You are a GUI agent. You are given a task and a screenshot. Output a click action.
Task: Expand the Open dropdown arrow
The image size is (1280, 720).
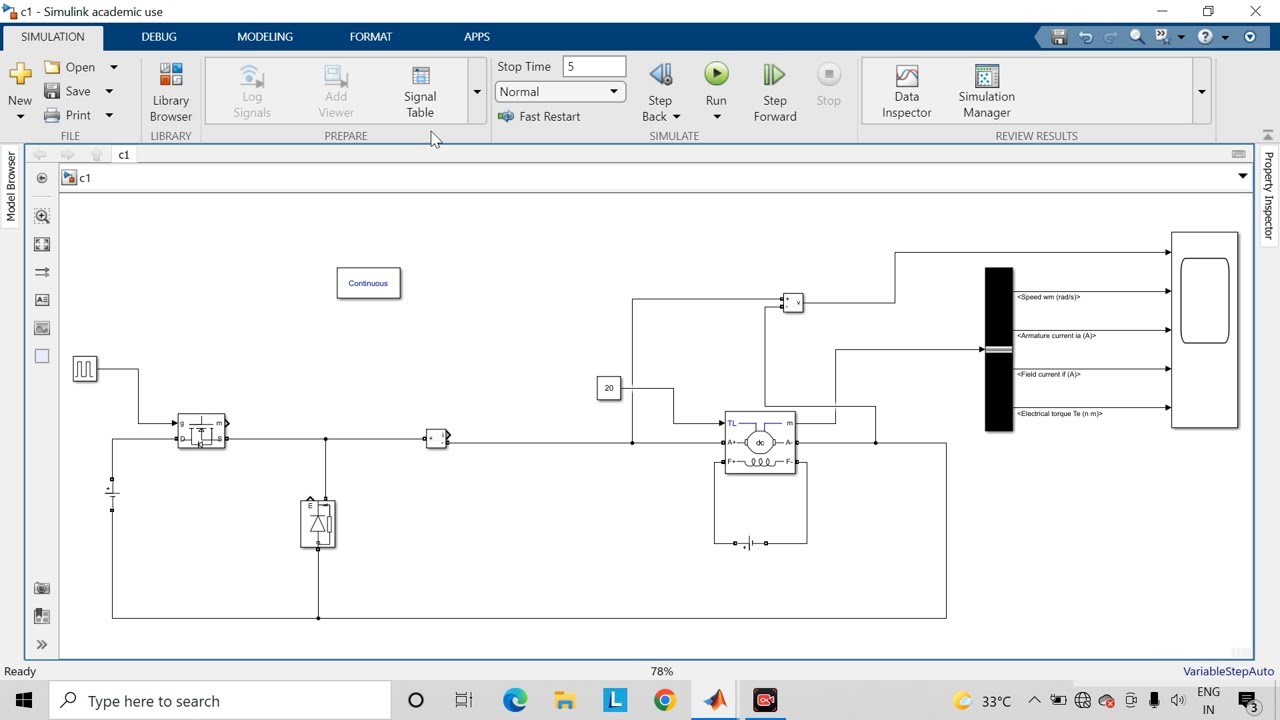(113, 67)
